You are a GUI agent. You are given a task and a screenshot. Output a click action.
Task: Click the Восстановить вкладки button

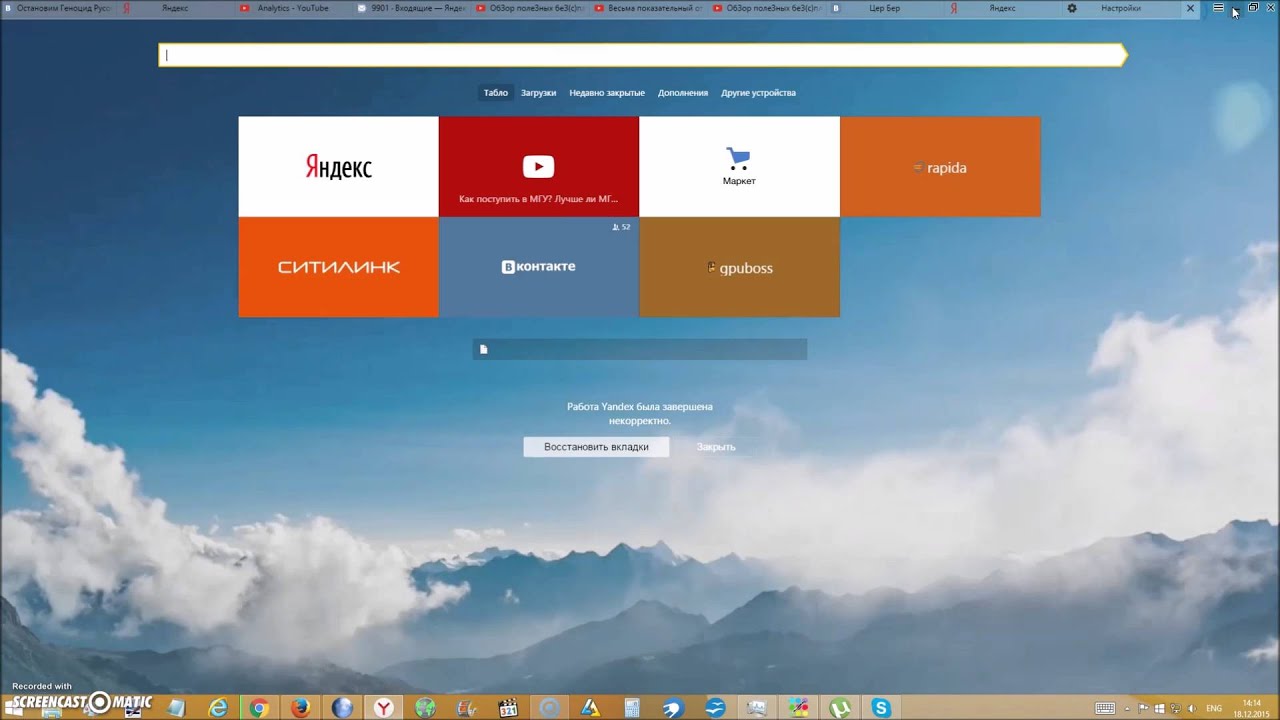[596, 447]
